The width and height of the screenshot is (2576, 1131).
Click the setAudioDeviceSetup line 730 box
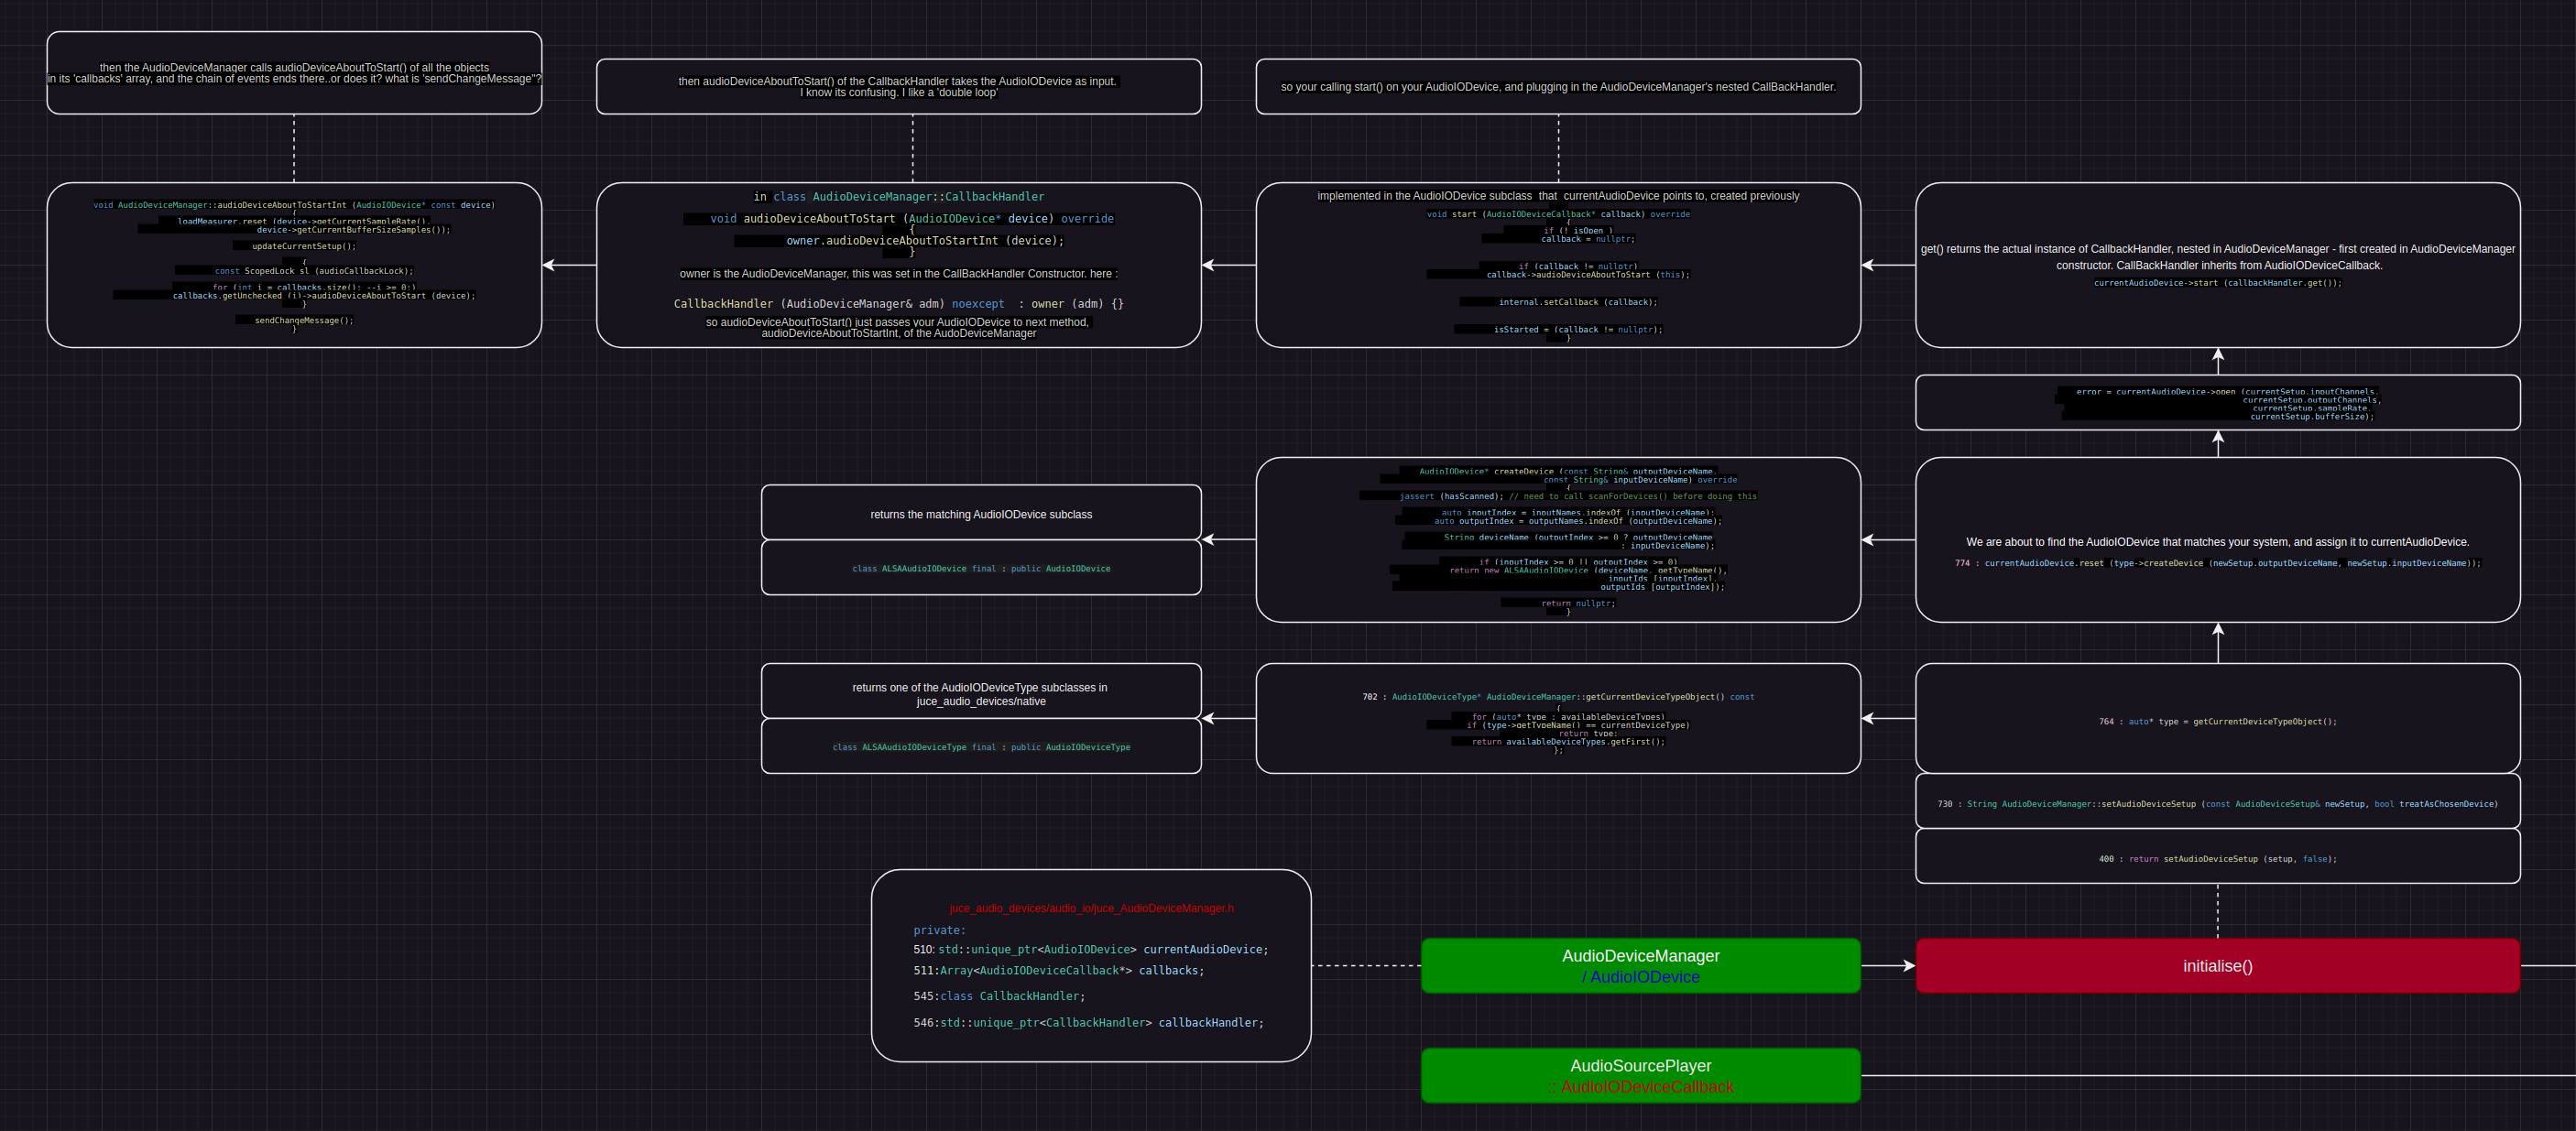pyautogui.click(x=2217, y=802)
